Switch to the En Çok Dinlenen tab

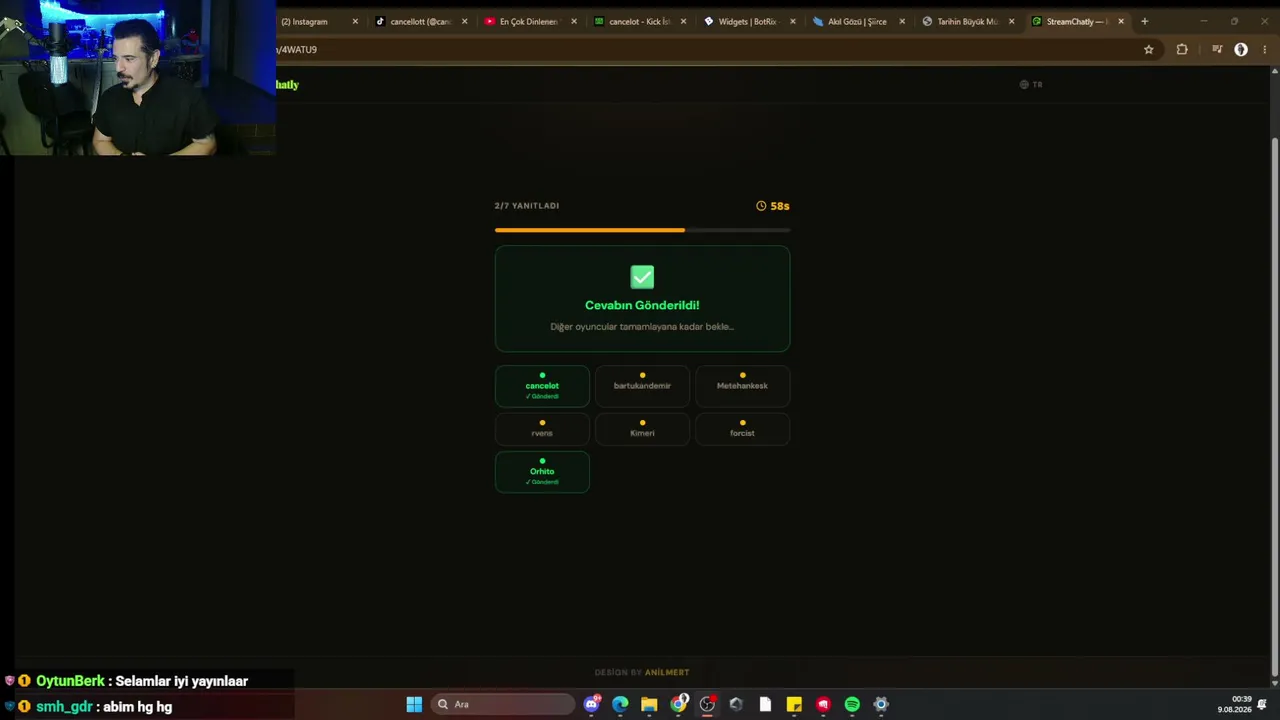(x=531, y=21)
